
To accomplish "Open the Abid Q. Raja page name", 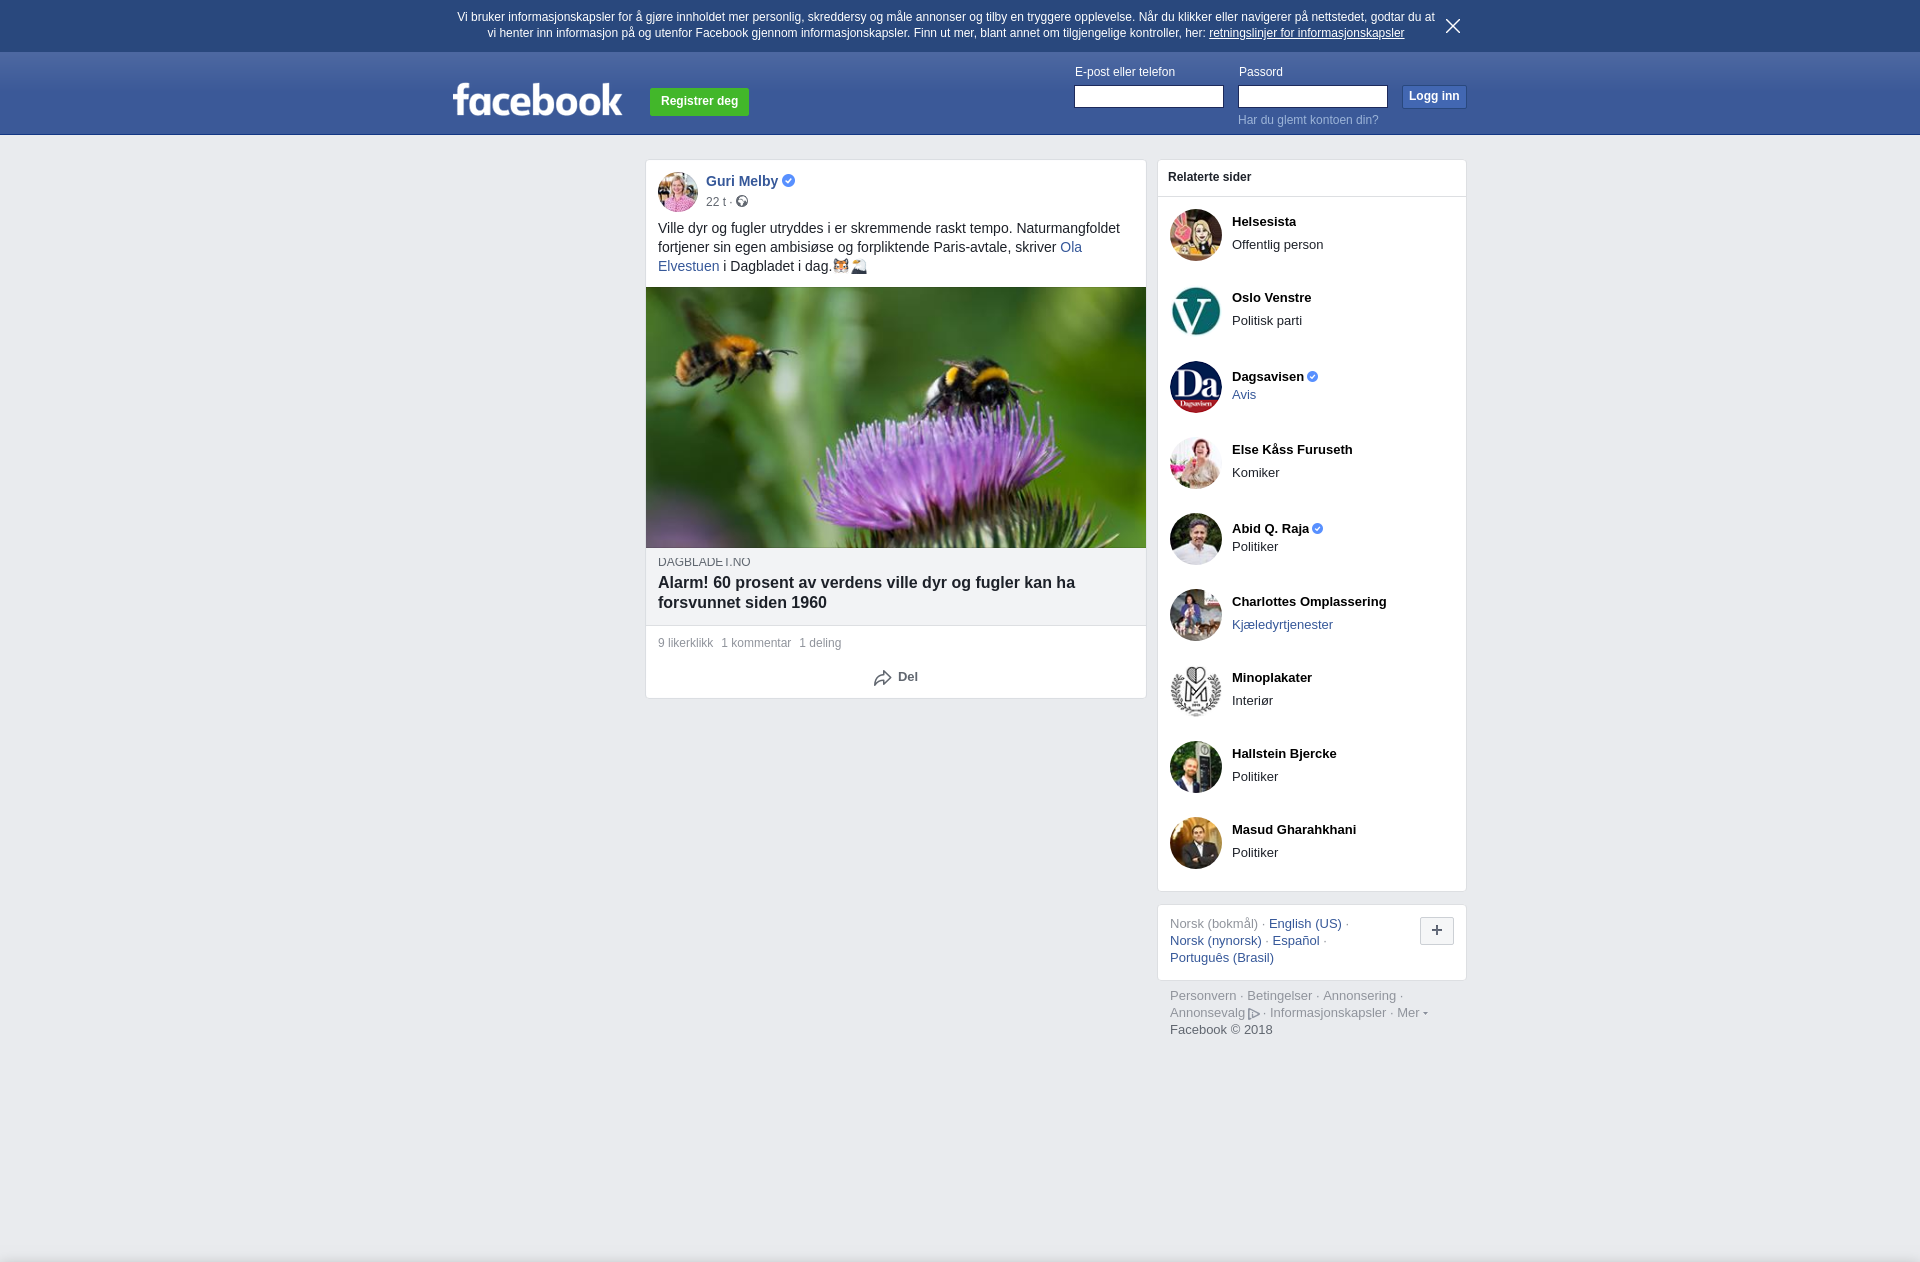I will pos(1270,529).
